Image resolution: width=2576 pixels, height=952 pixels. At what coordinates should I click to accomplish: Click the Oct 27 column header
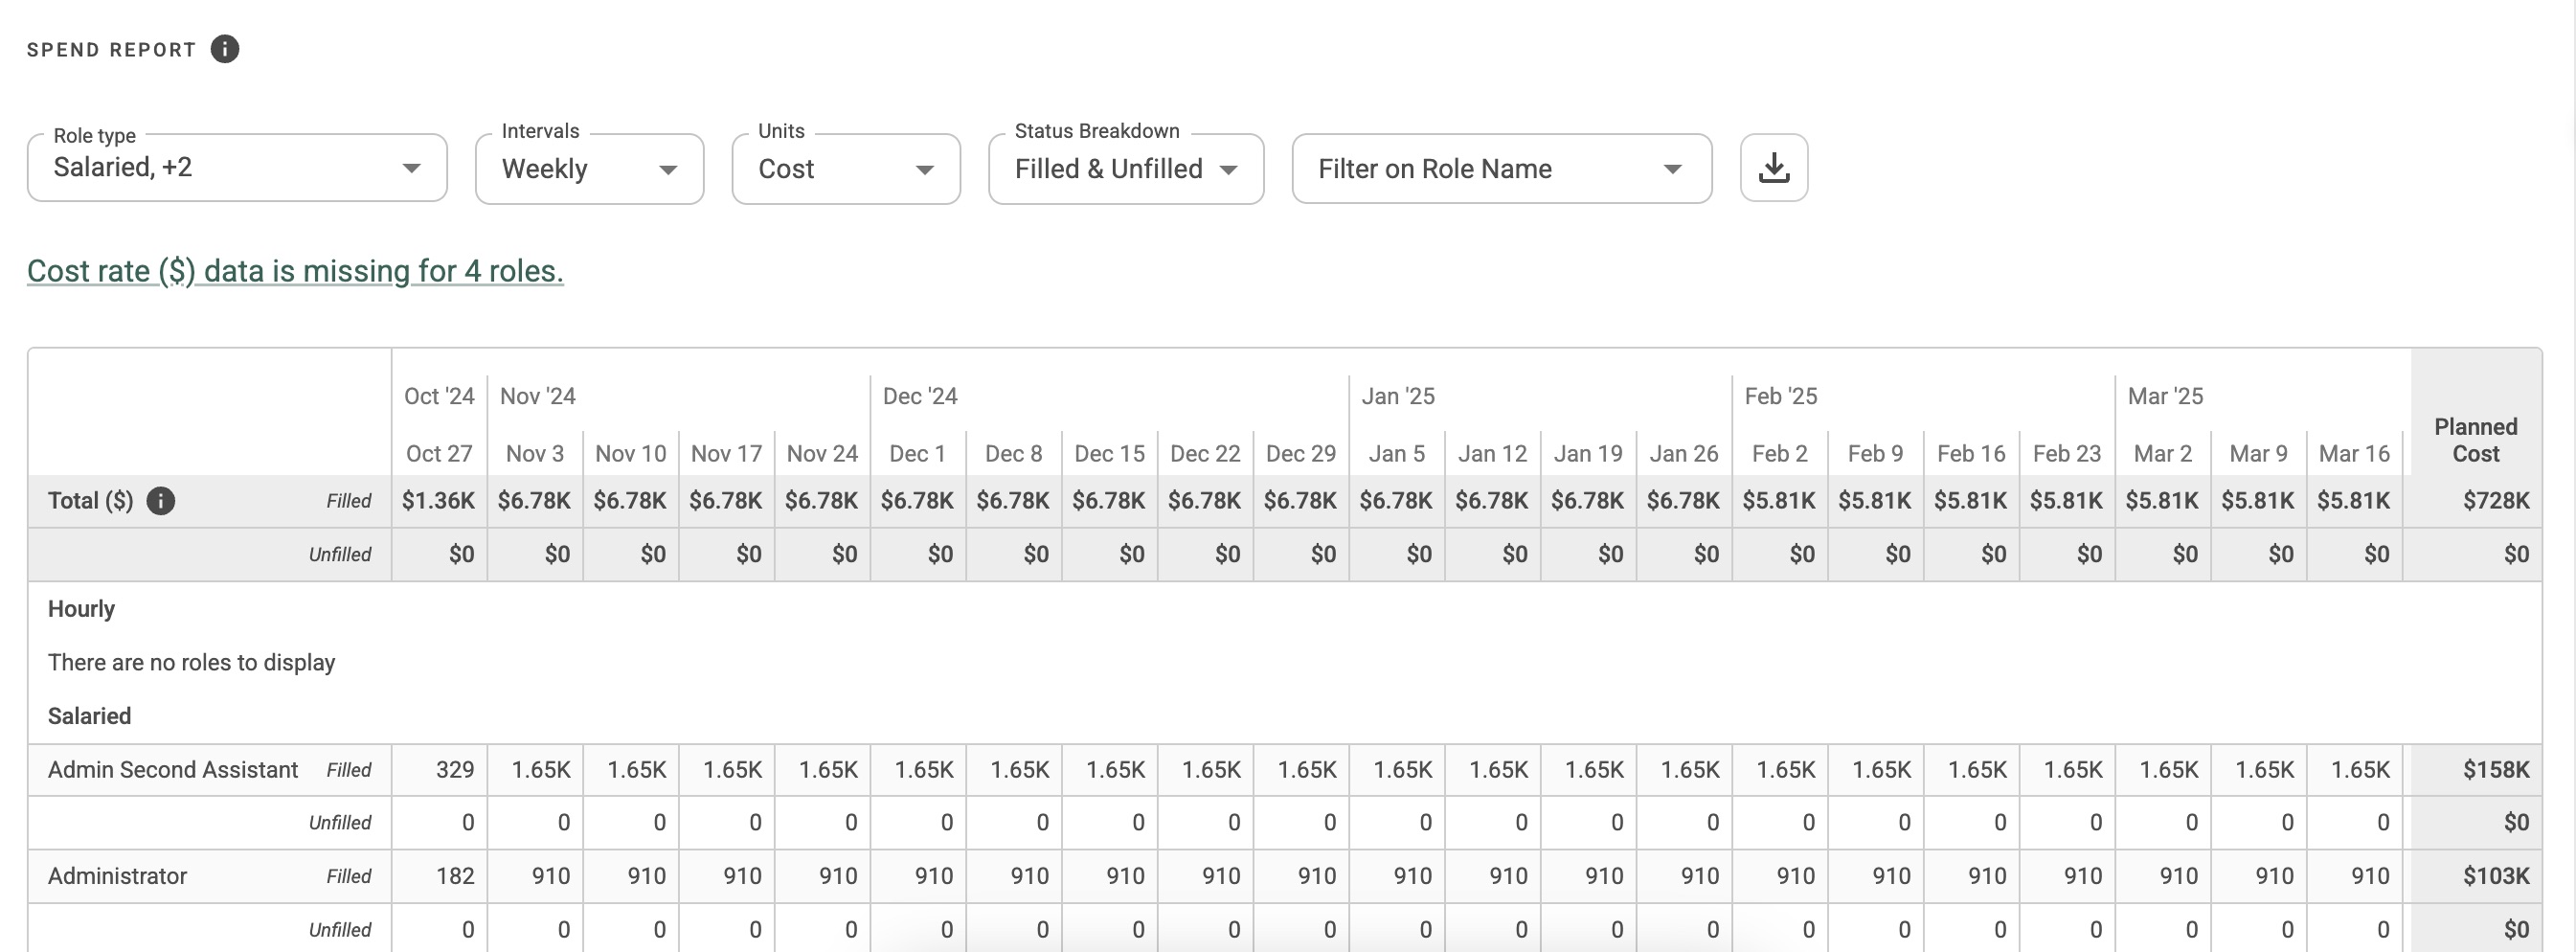[x=438, y=453]
